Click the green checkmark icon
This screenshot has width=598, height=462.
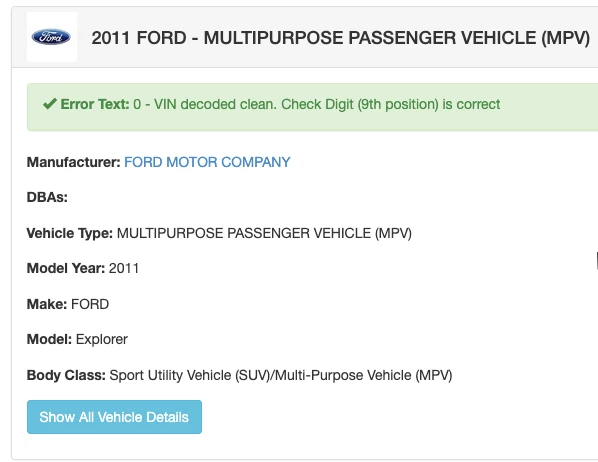[50, 103]
